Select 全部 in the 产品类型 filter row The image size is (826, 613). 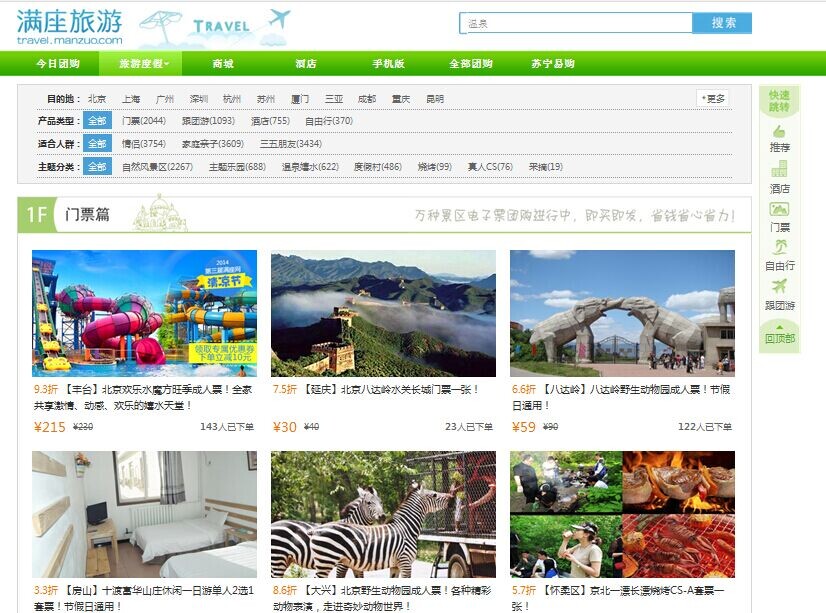pos(97,121)
